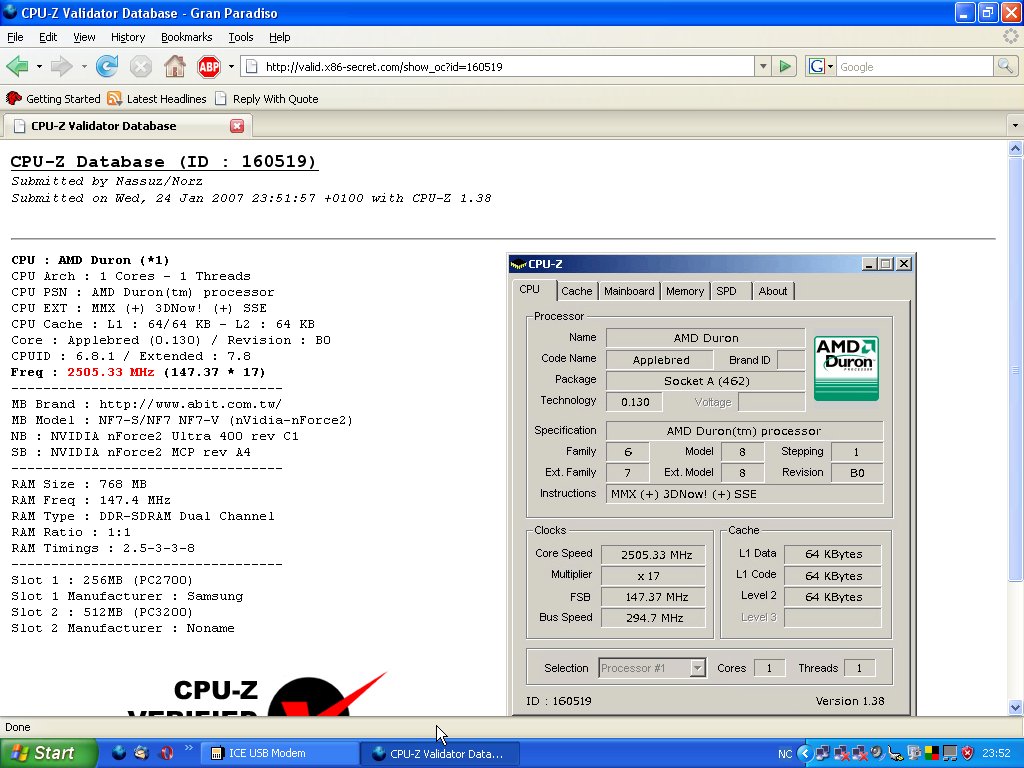Viewport: 1024px width, 768px height.
Task: Open the Bookmarks menu
Action: click(186, 37)
